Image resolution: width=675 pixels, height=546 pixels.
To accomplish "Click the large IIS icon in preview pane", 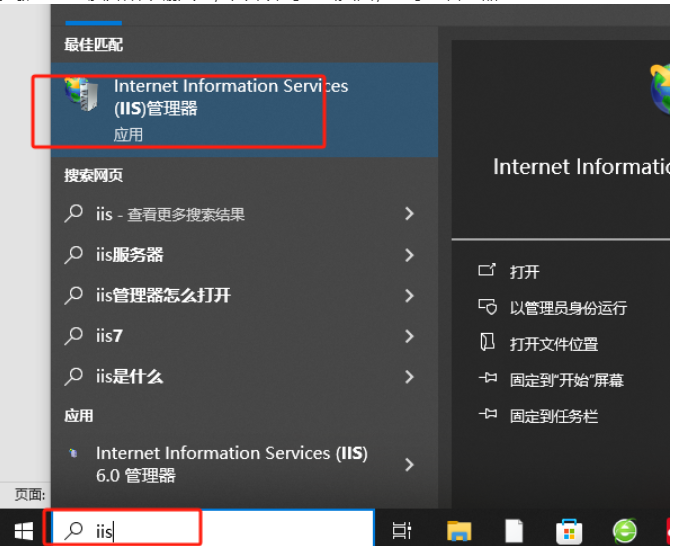I will [660, 89].
